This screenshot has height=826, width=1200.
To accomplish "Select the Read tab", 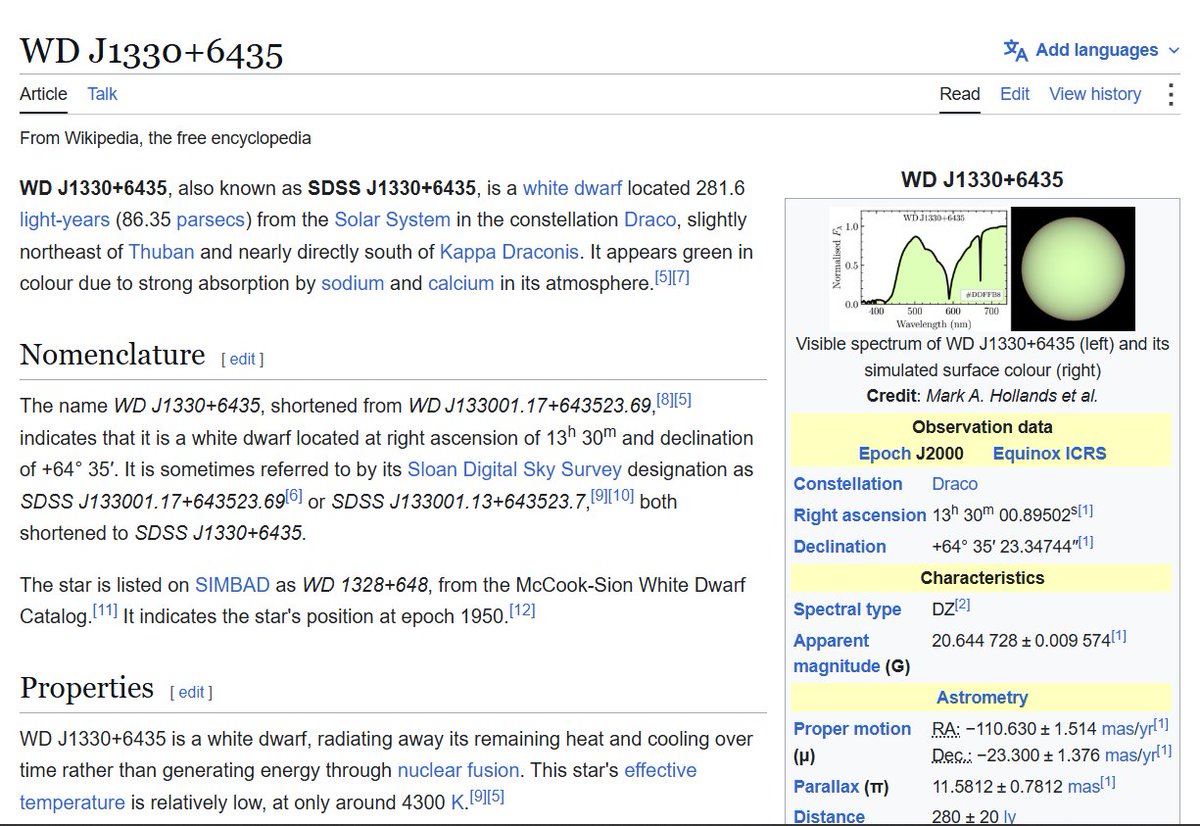I will coord(960,94).
